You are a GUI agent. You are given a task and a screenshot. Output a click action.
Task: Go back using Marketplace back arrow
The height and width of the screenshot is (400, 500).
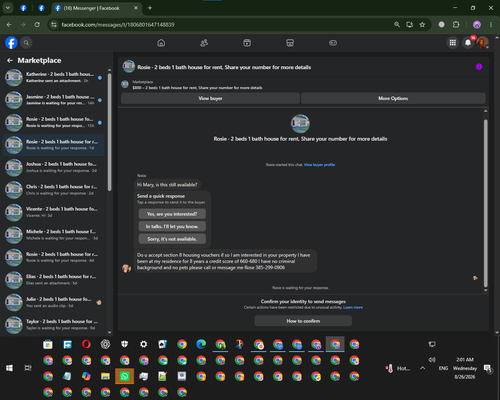coord(10,60)
